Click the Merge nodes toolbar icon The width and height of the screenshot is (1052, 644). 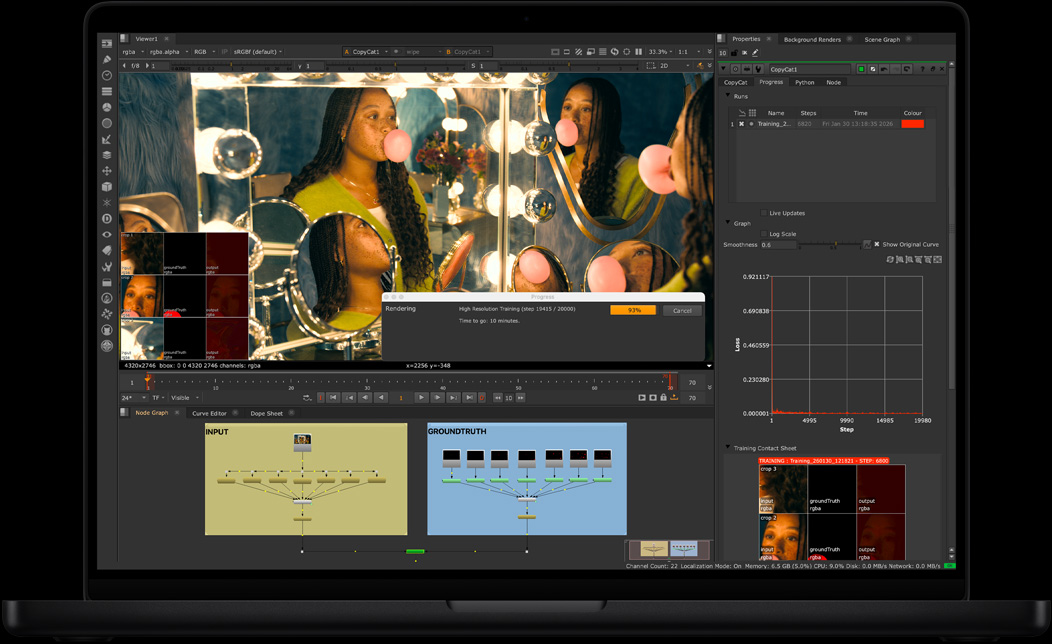[106, 156]
